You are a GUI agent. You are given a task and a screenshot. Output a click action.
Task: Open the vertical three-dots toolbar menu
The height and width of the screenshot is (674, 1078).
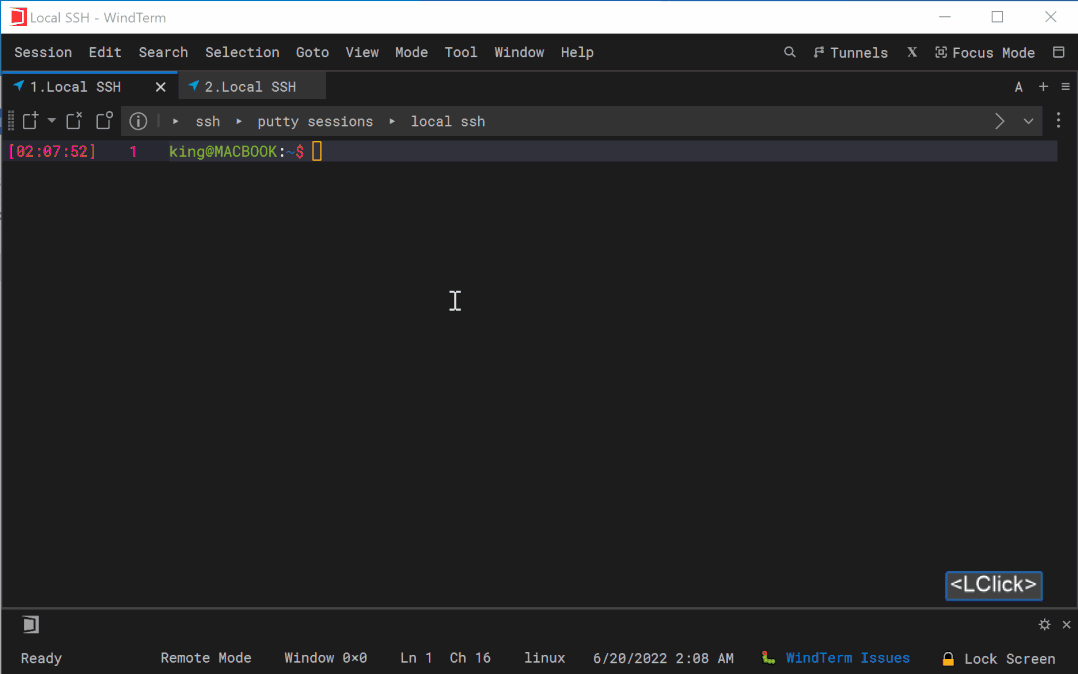coord(1059,121)
